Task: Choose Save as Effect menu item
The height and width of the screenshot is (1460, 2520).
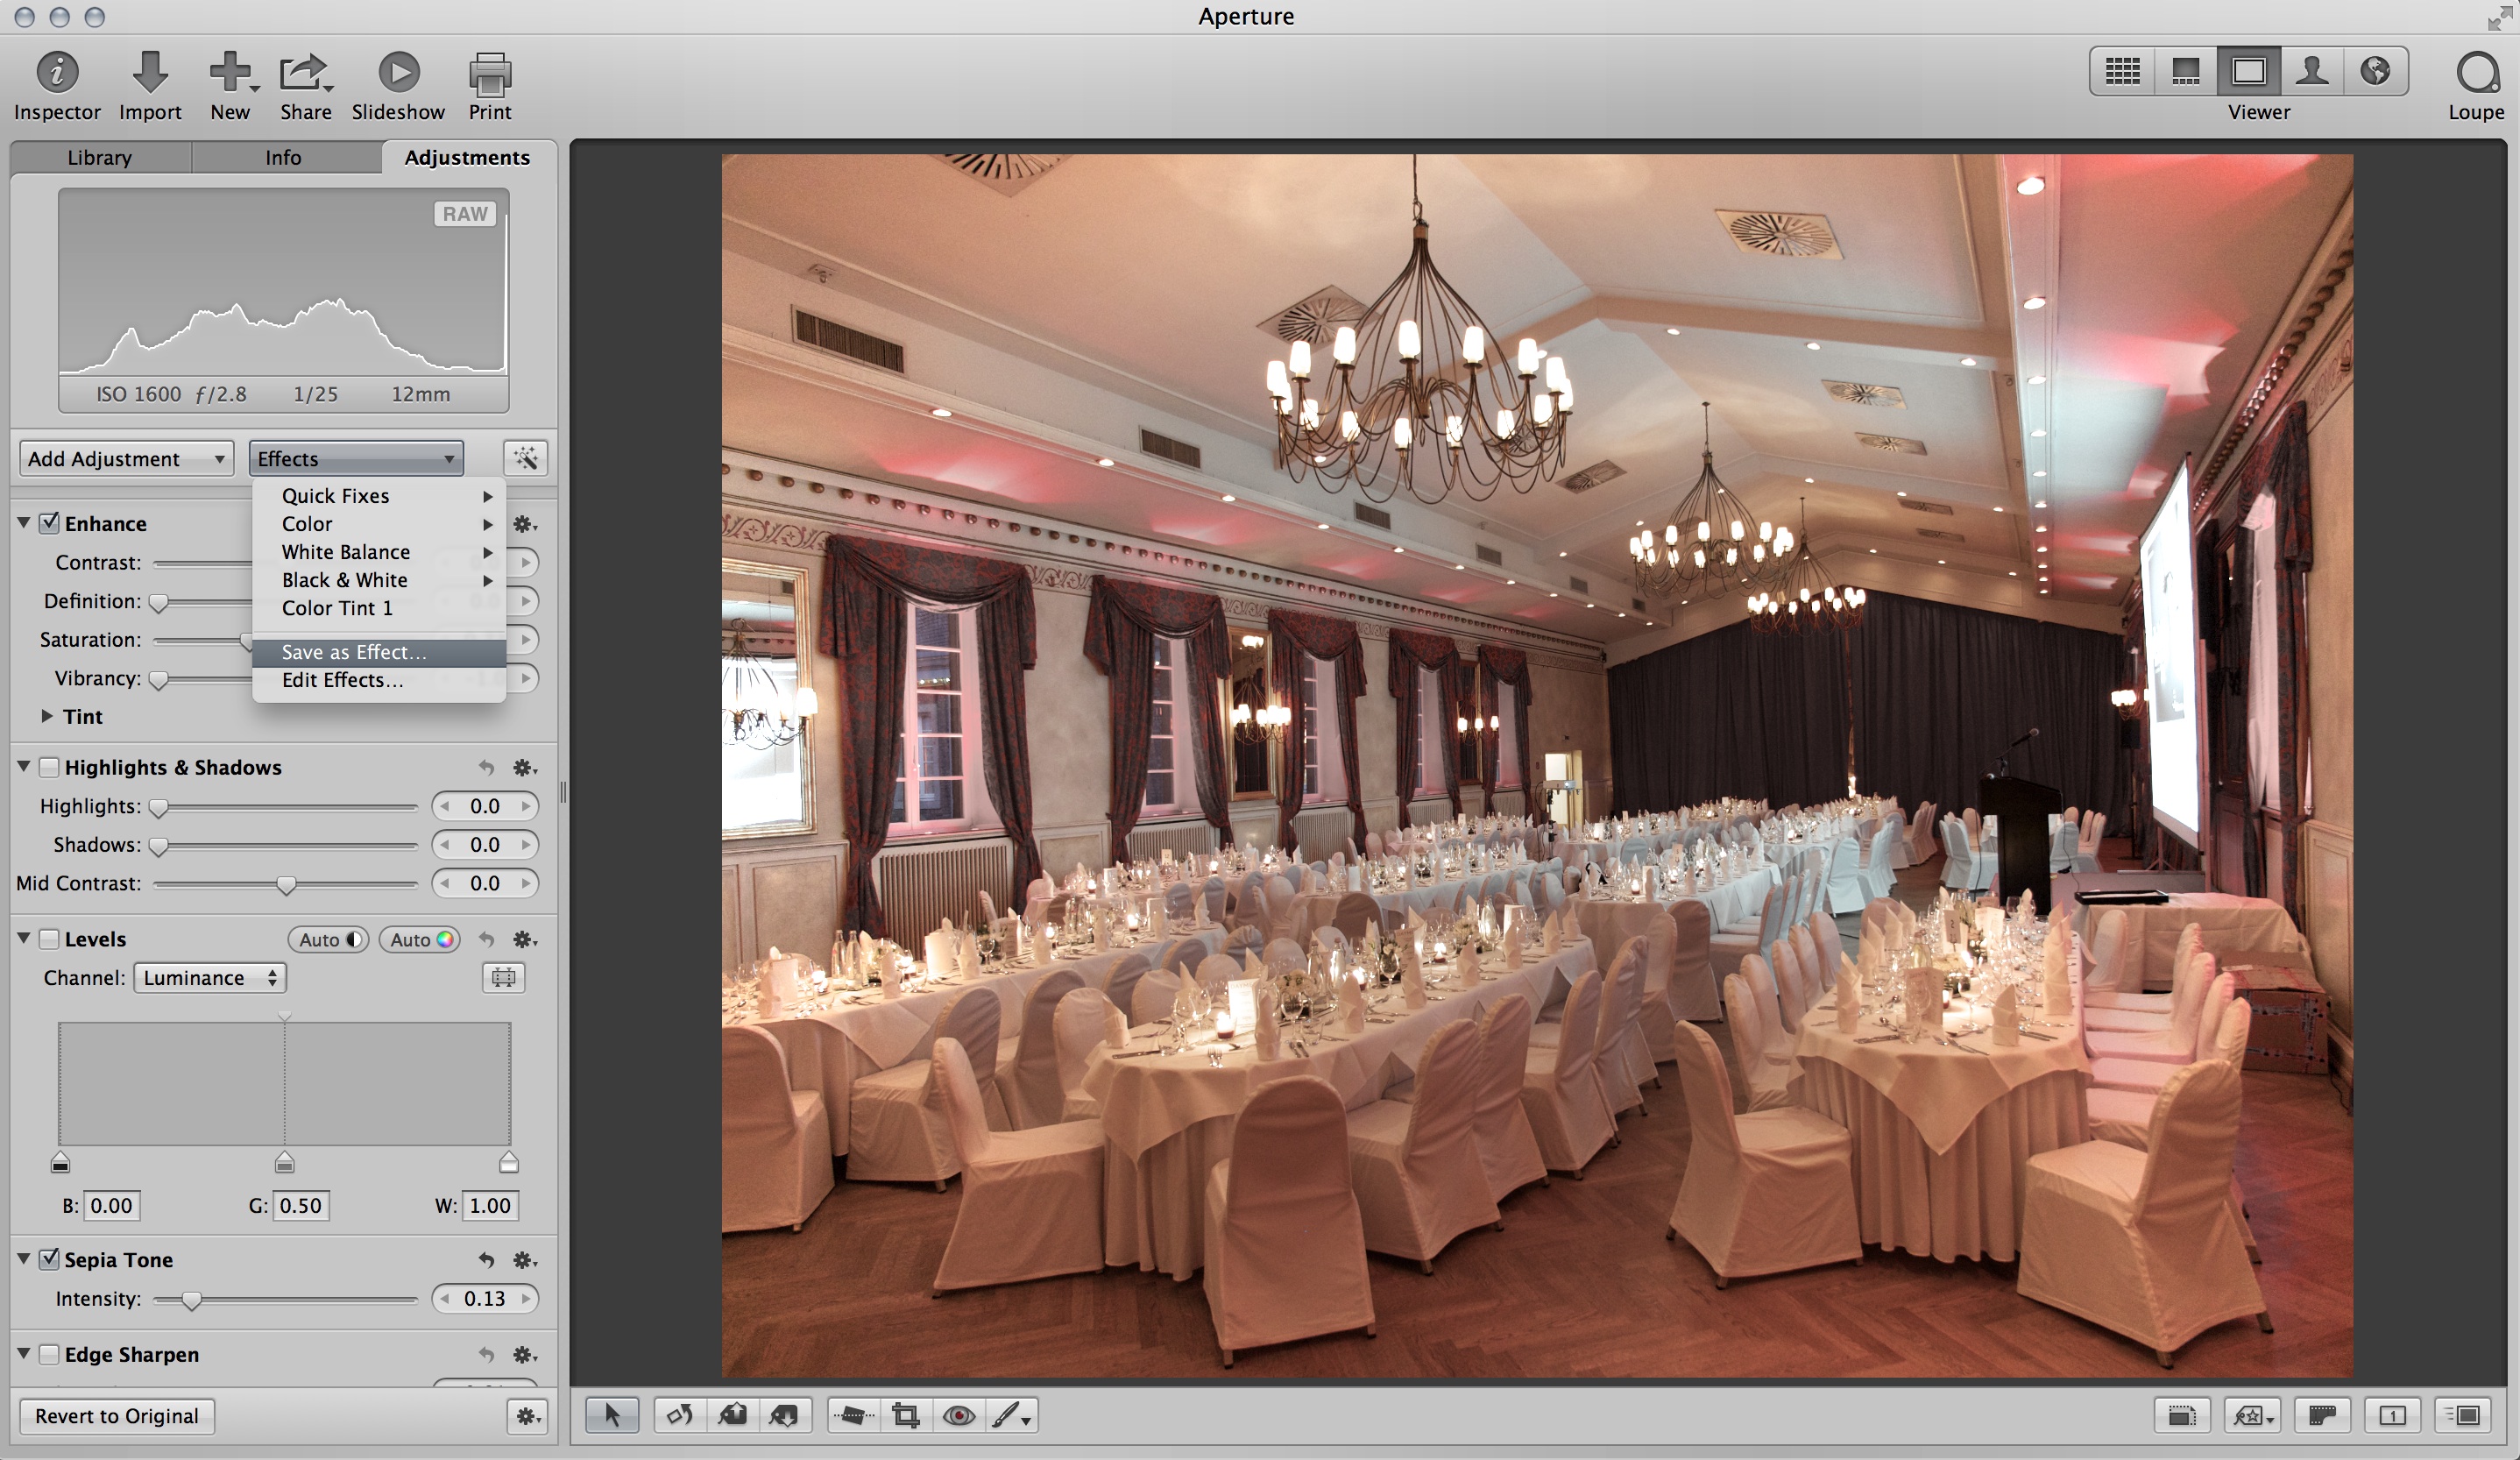Action: pyautogui.click(x=354, y=652)
